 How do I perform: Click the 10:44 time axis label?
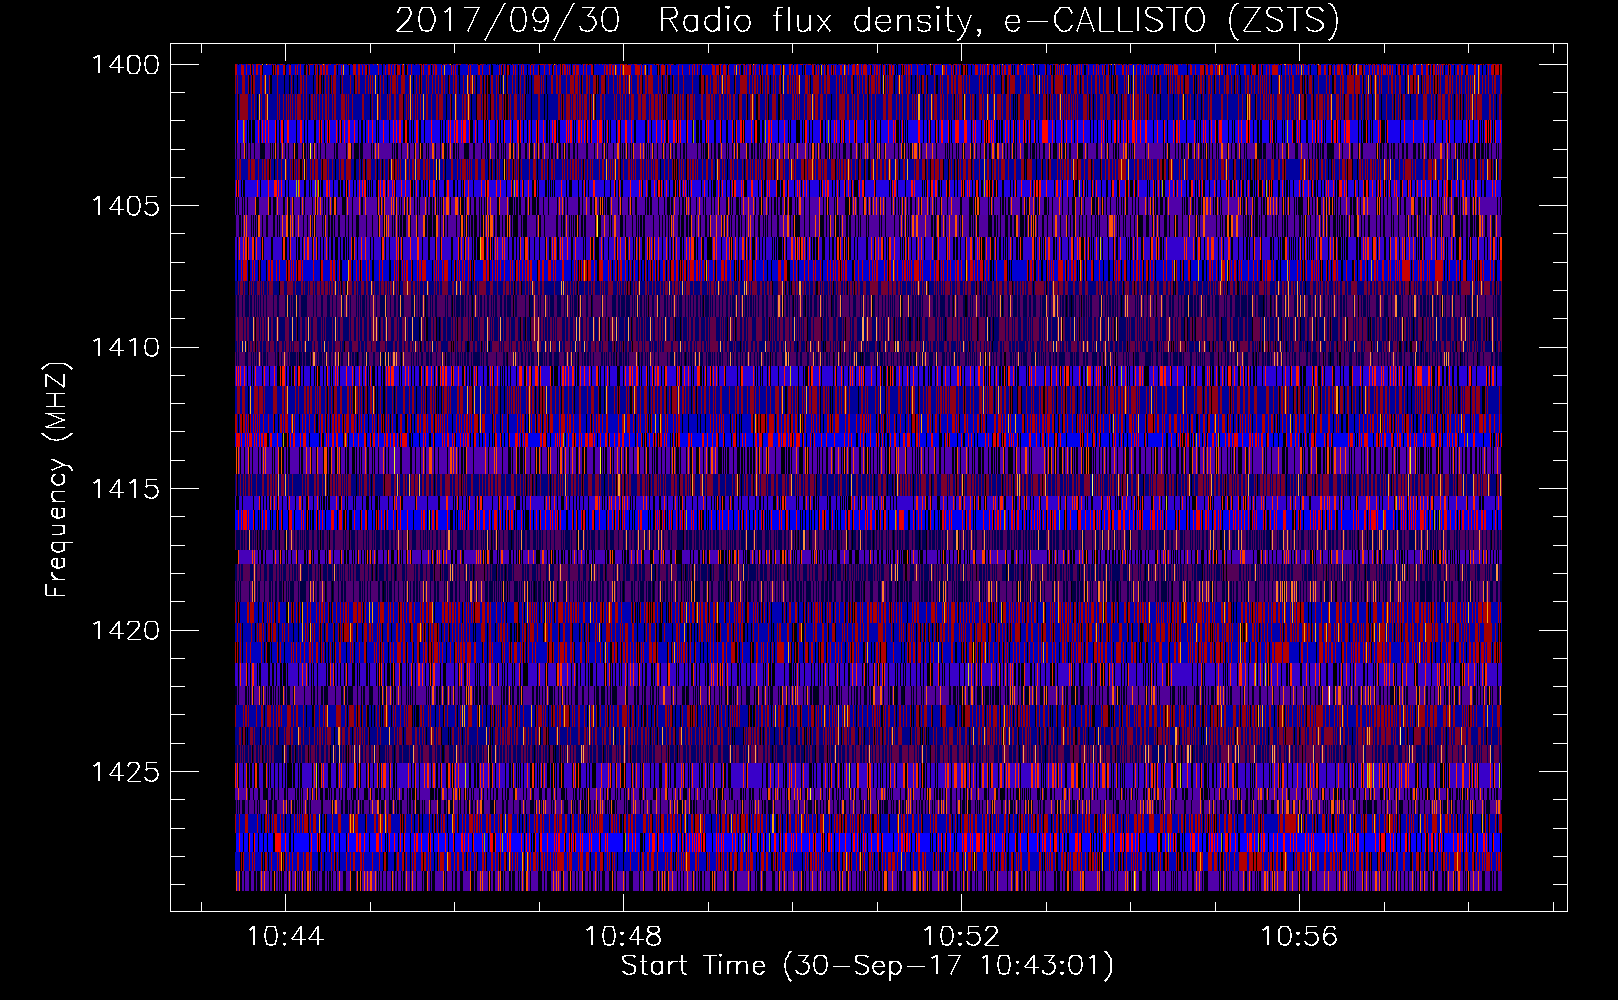(x=286, y=937)
